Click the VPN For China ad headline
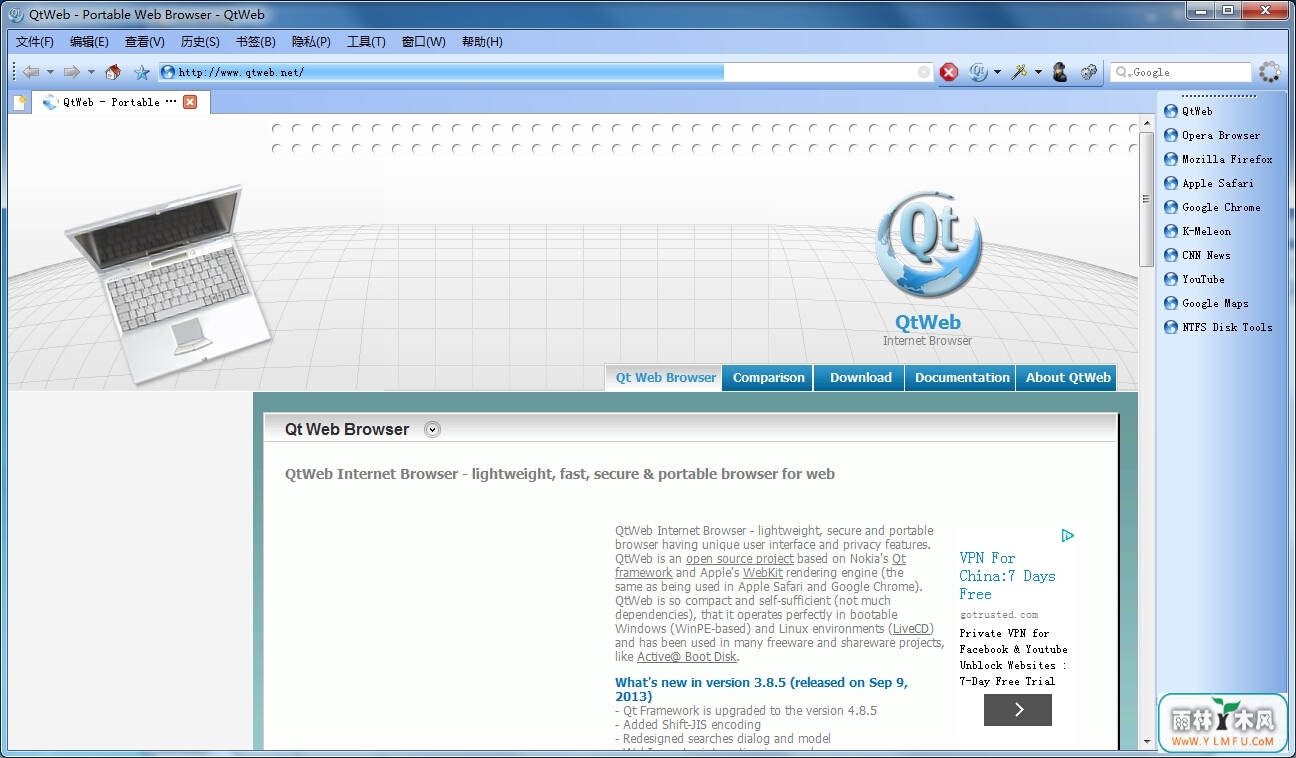 (1007, 576)
